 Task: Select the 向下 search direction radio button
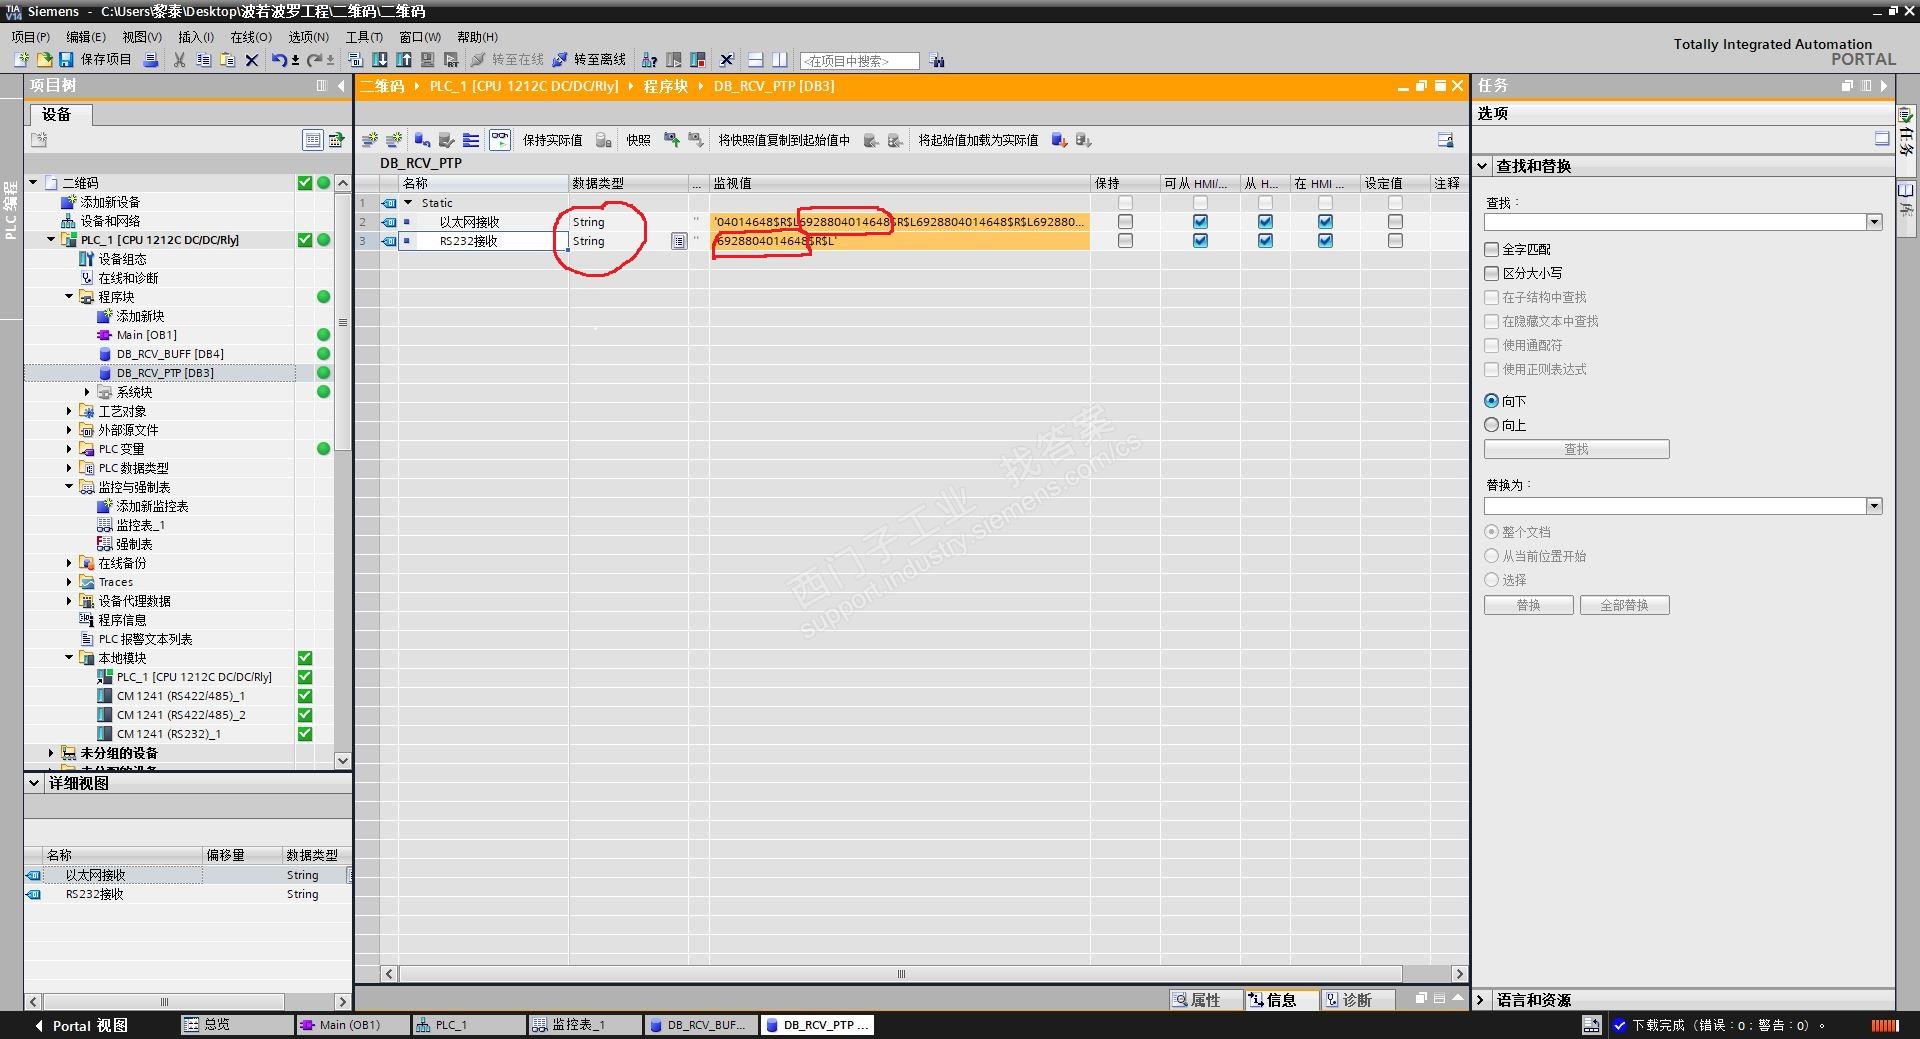(1492, 401)
